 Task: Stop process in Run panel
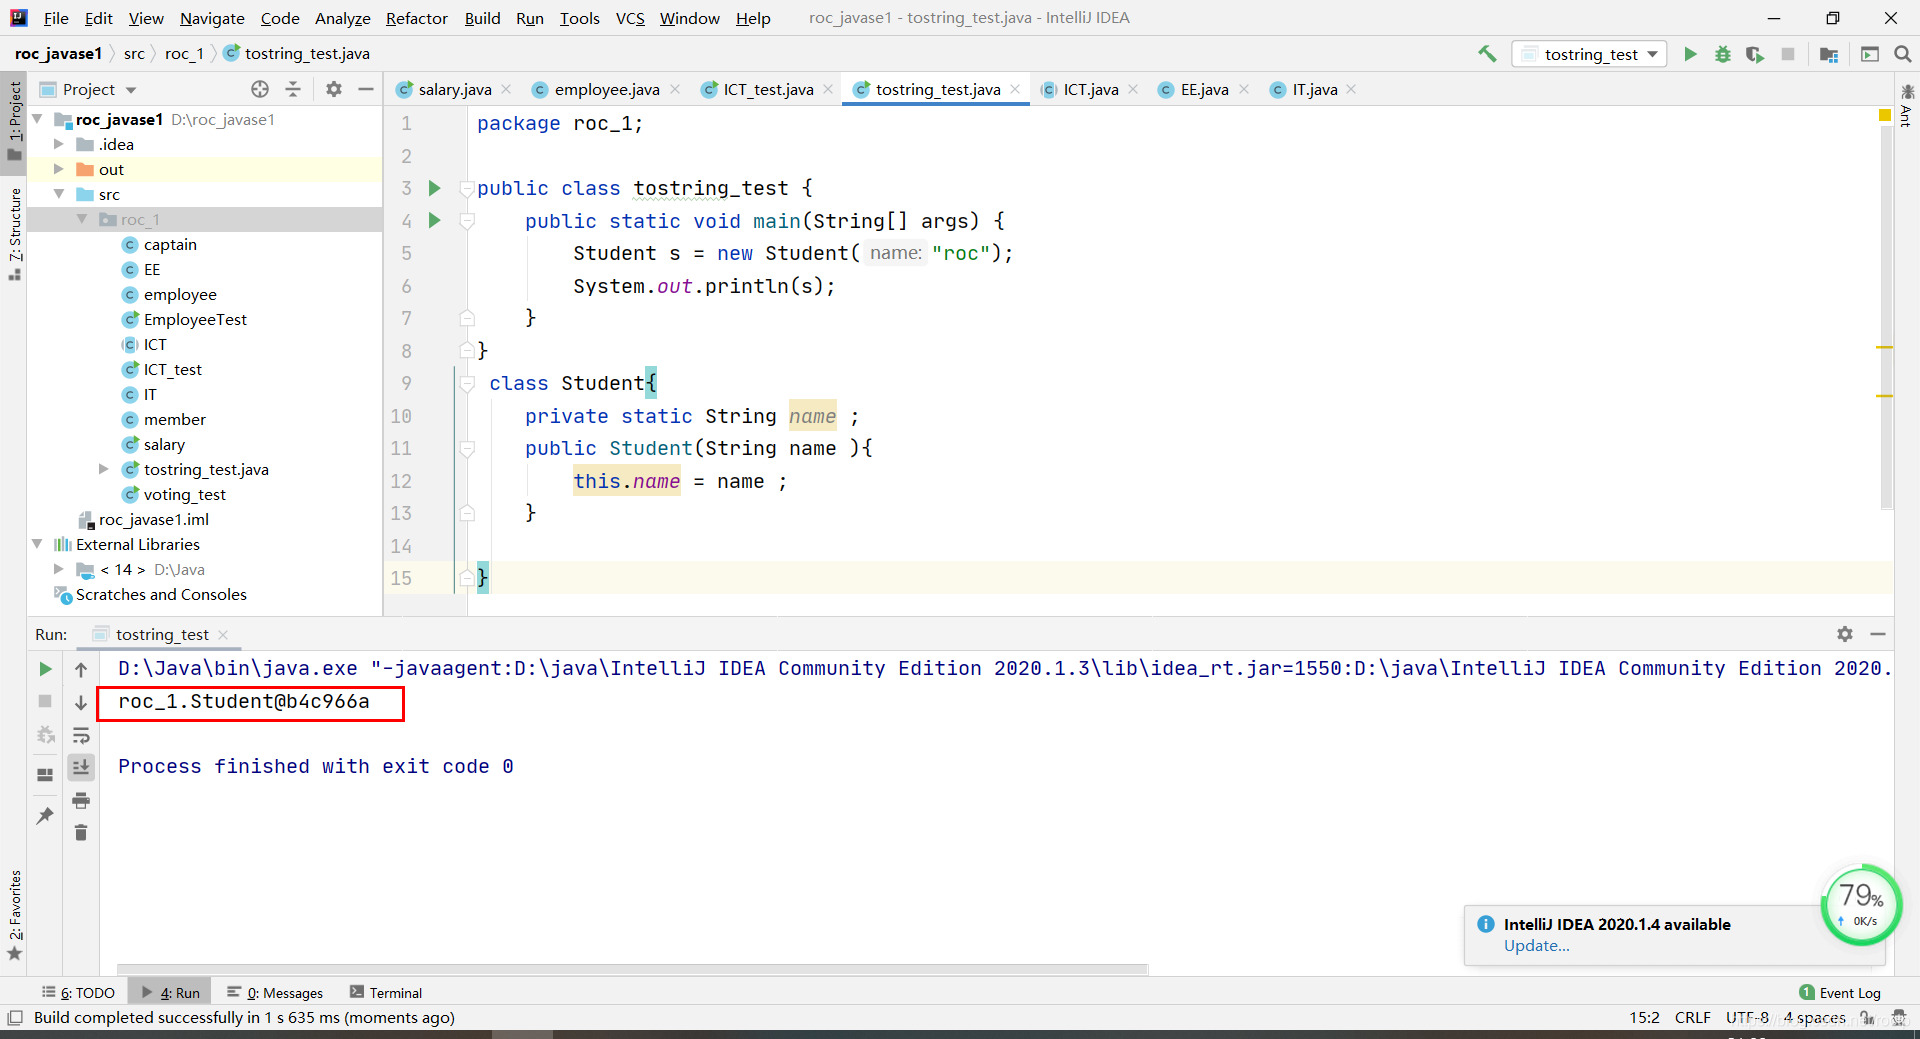click(45, 702)
